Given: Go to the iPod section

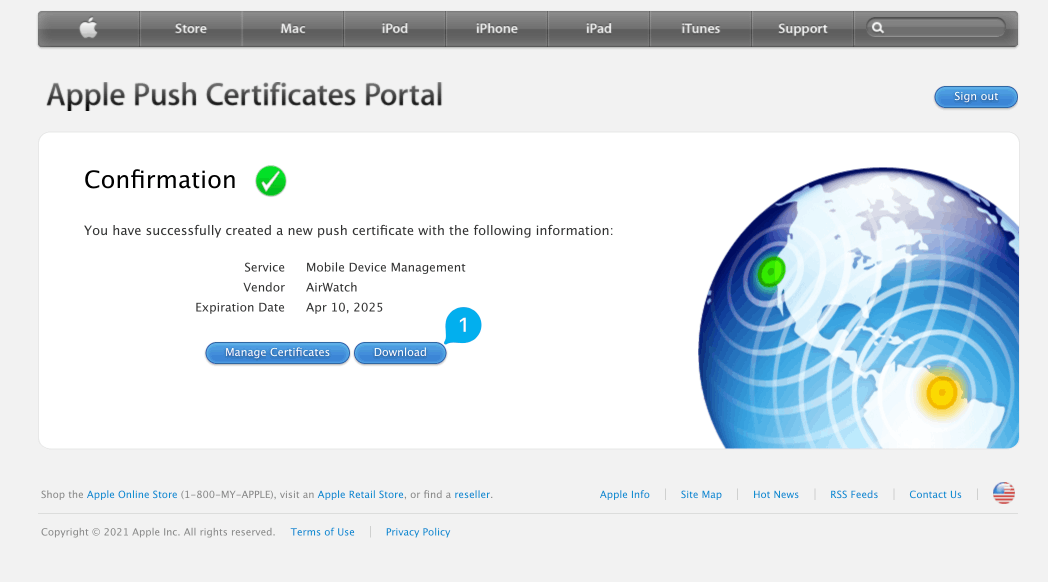Looking at the screenshot, I should 394,29.
